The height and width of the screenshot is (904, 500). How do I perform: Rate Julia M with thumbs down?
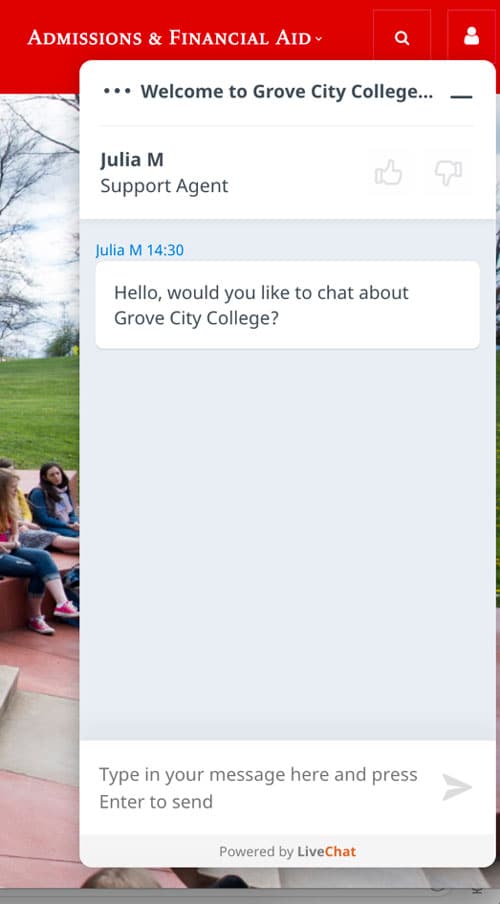point(449,172)
